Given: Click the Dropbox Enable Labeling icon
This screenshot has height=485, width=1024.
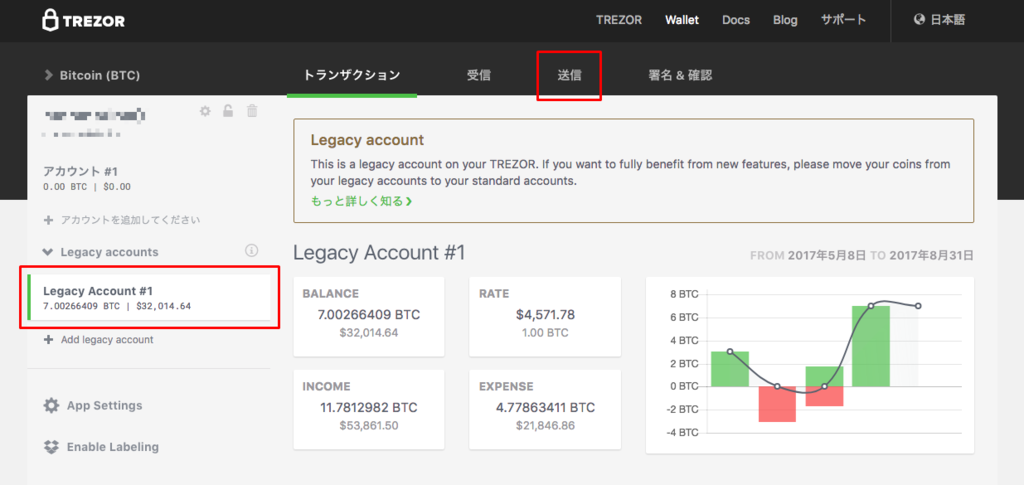Looking at the screenshot, I should click(x=51, y=447).
